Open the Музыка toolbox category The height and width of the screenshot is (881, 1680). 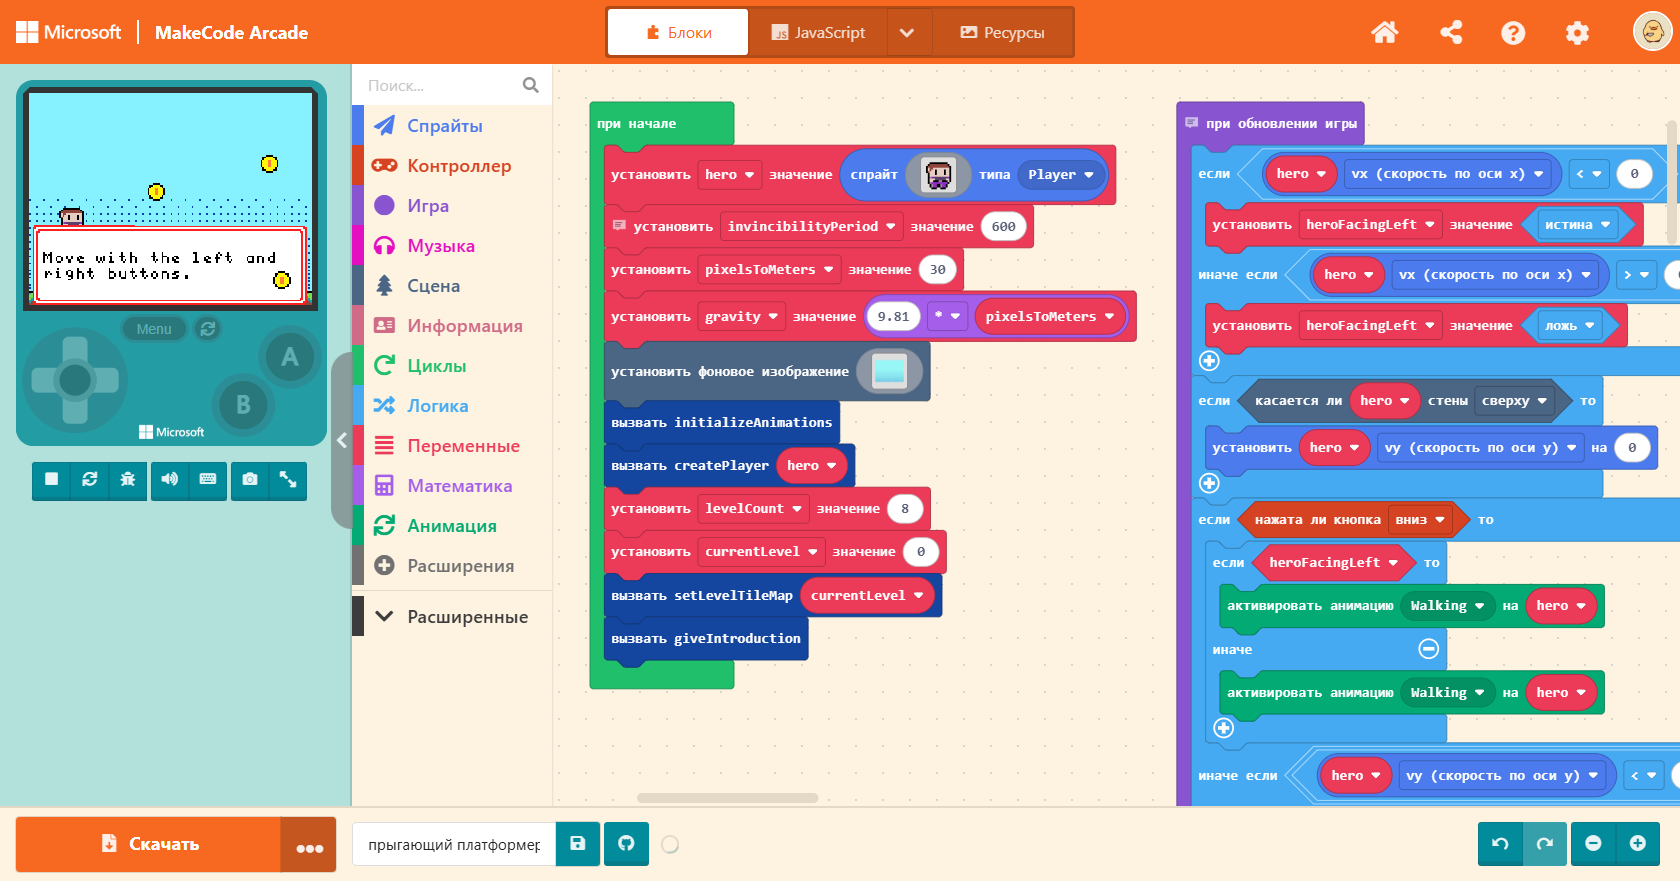coord(452,246)
